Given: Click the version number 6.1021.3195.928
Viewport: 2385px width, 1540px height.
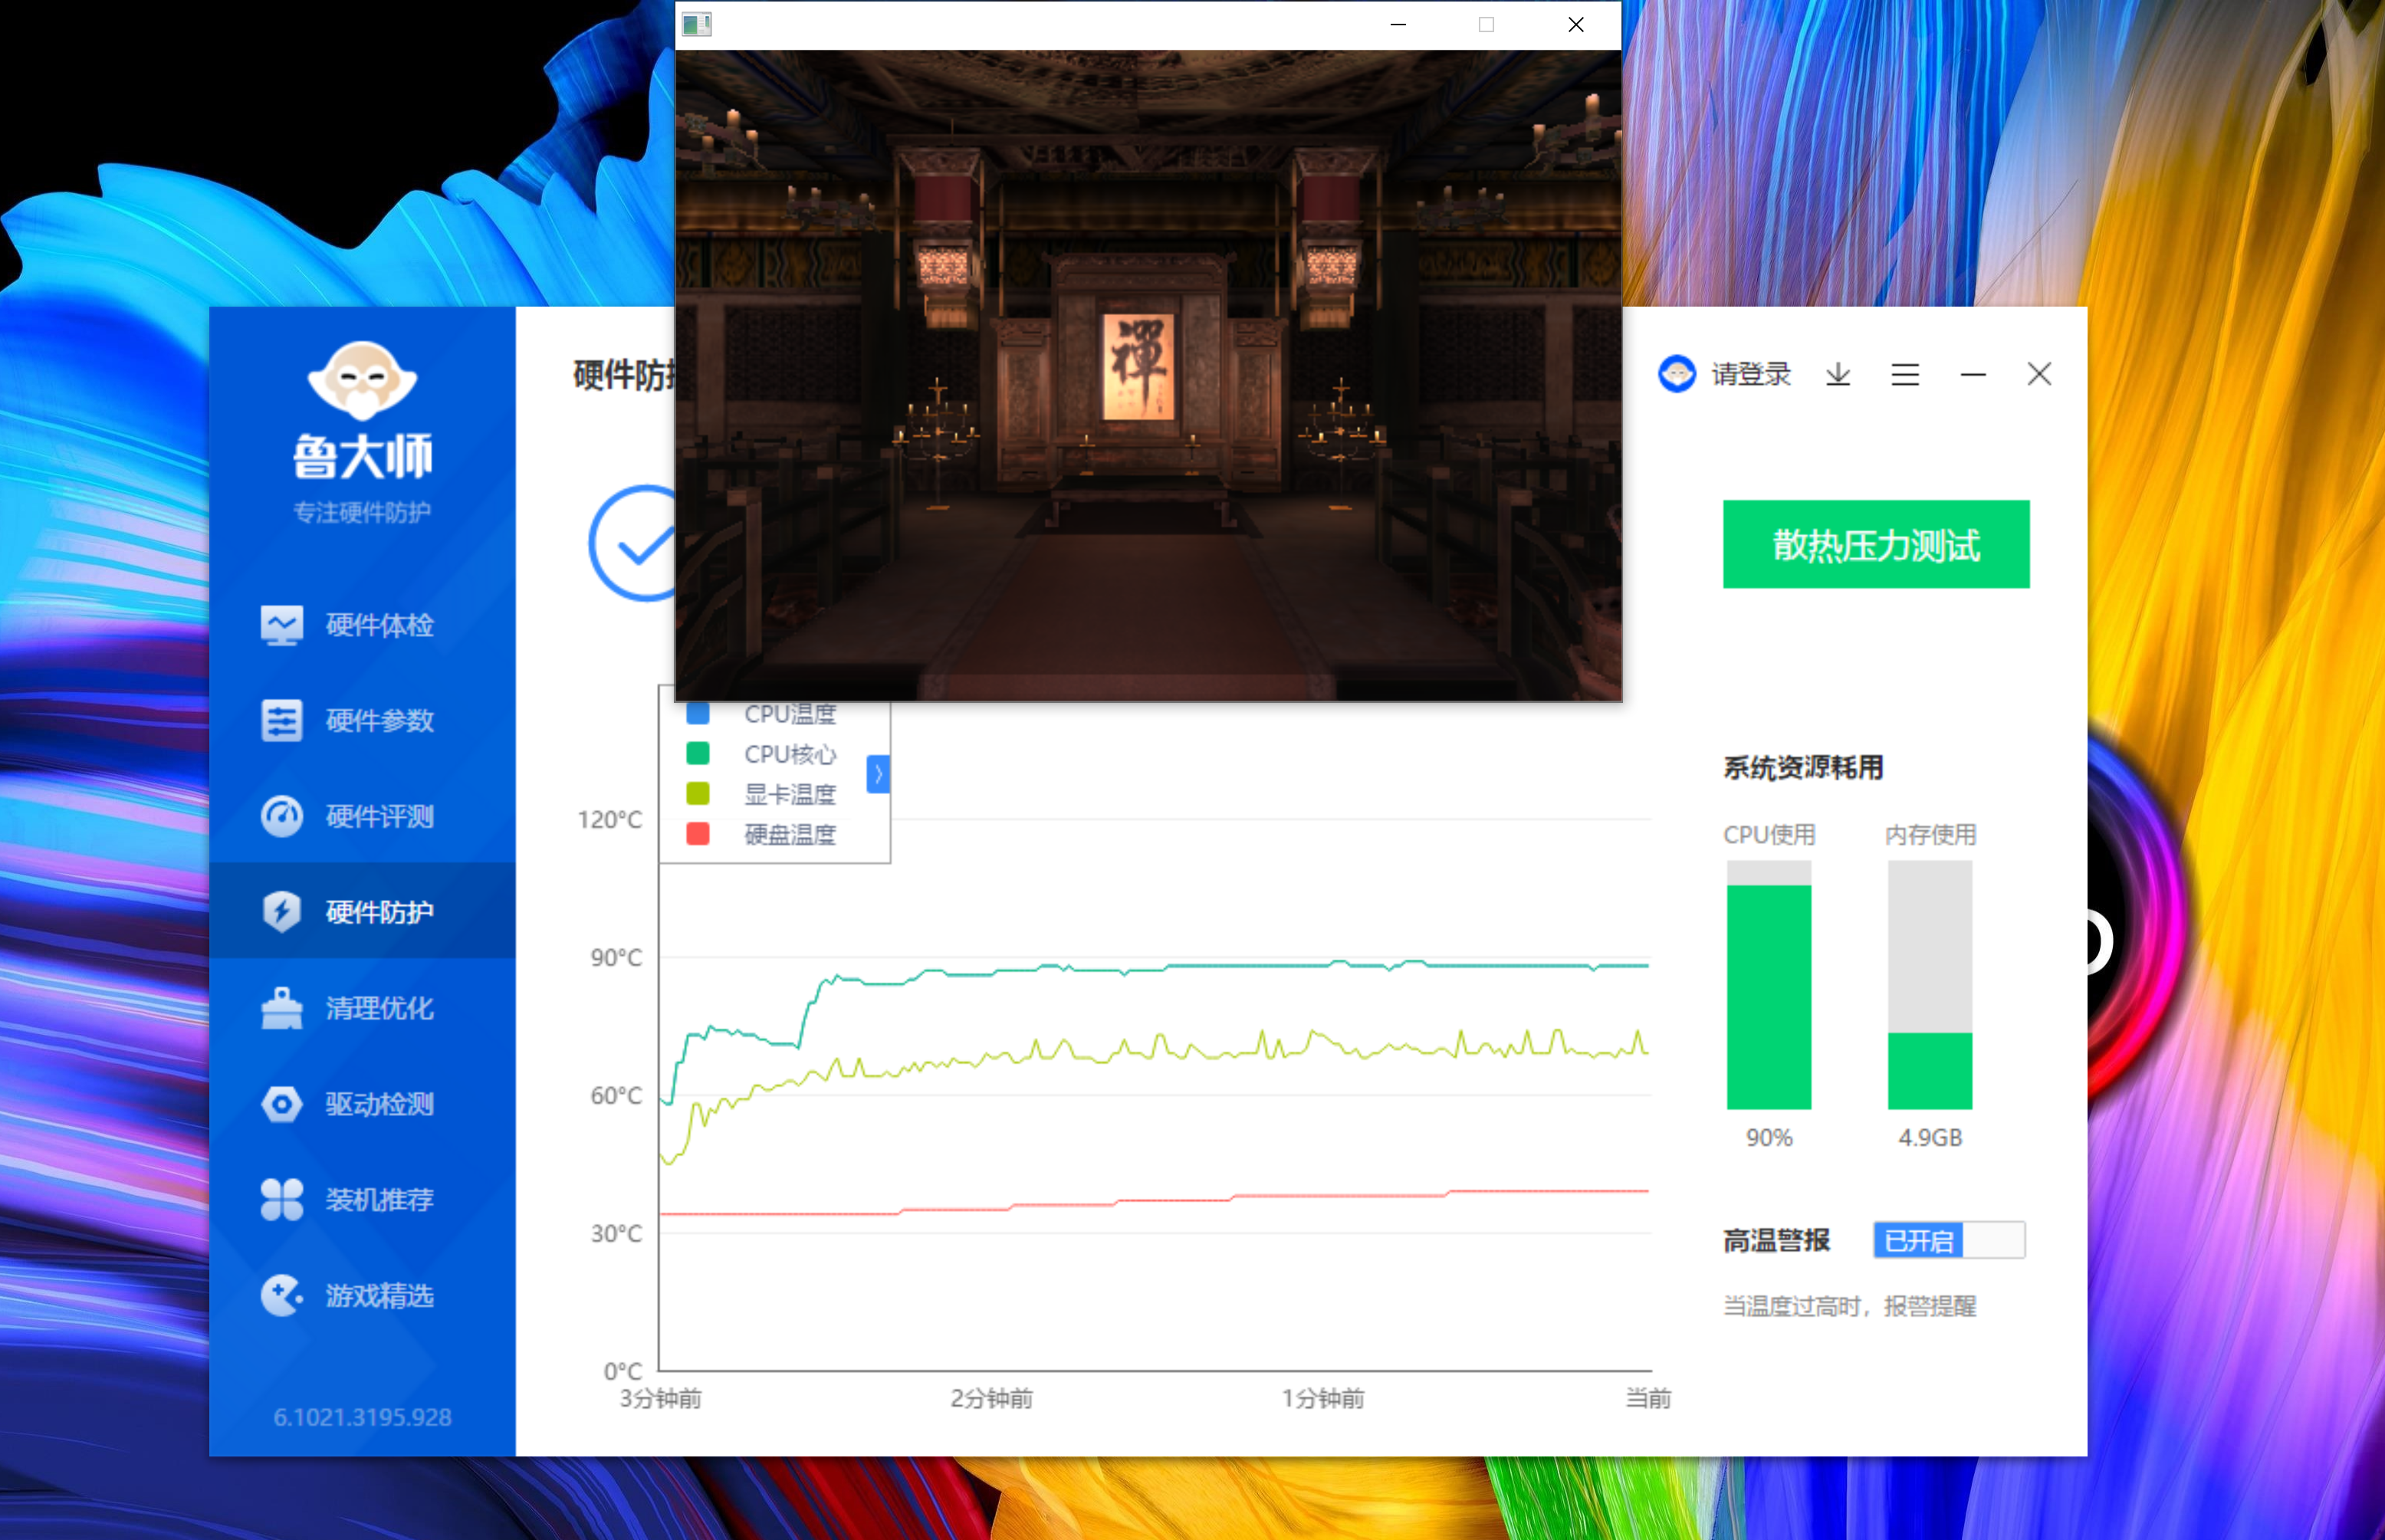Looking at the screenshot, I should point(362,1417).
